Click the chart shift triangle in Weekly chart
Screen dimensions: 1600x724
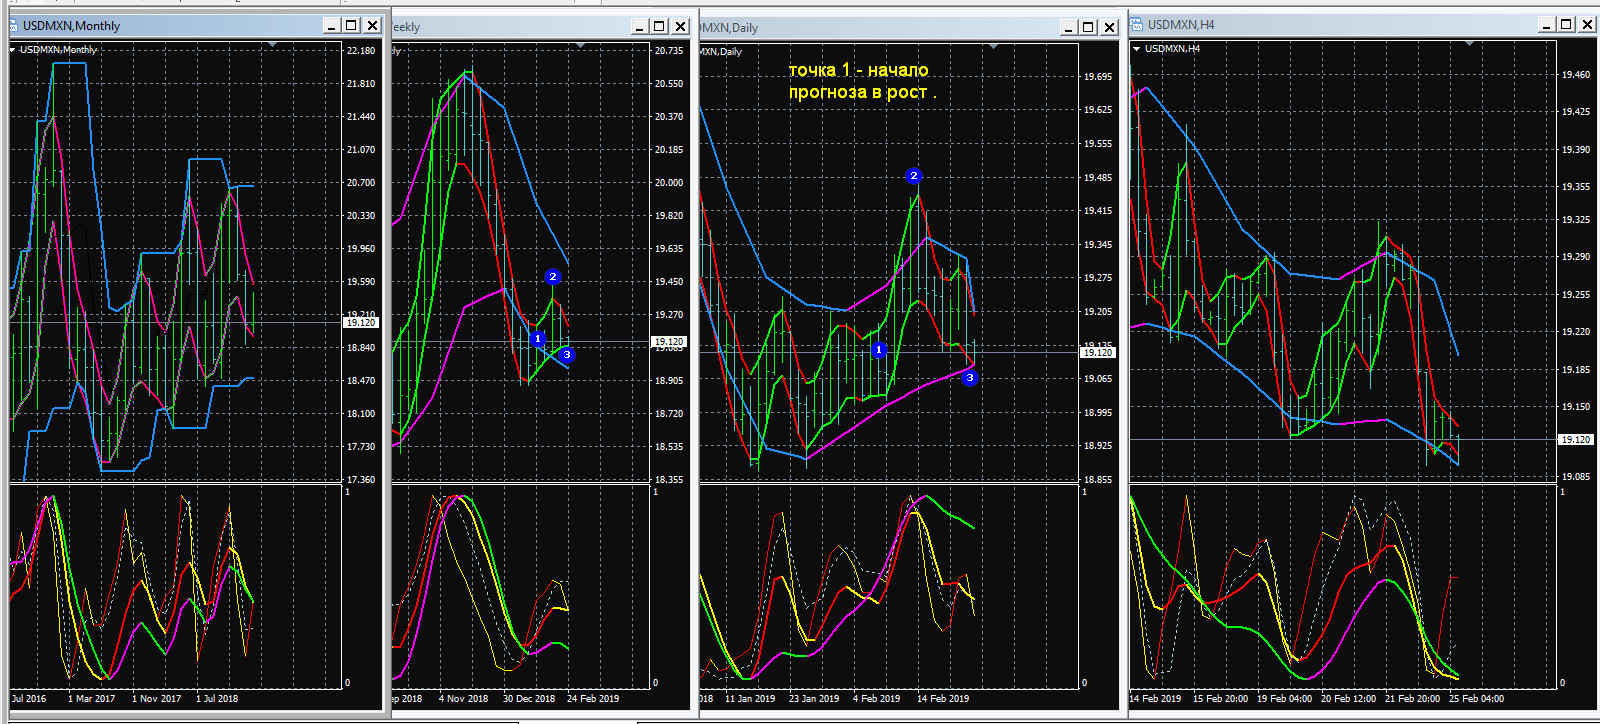pos(581,46)
